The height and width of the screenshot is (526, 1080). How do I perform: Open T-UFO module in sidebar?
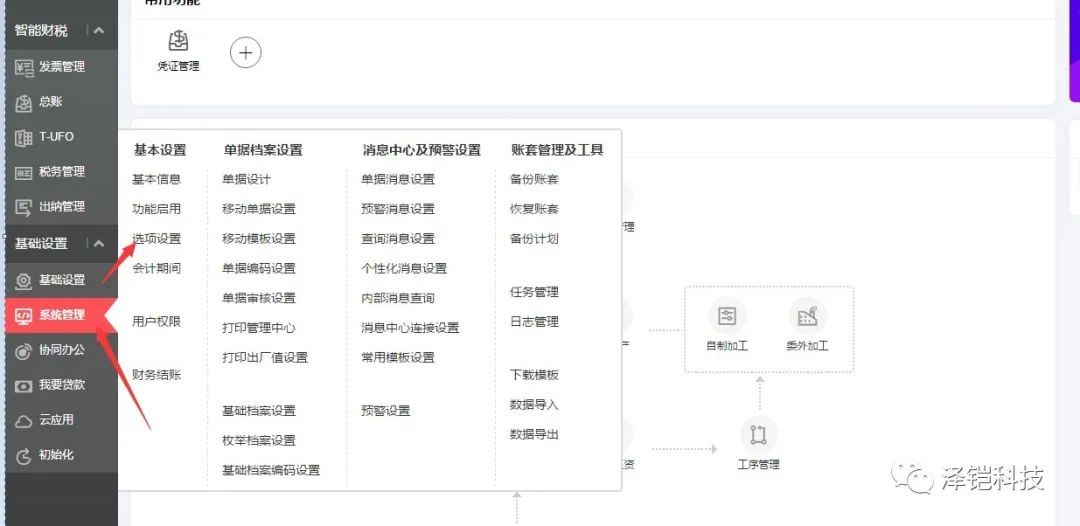click(56, 137)
